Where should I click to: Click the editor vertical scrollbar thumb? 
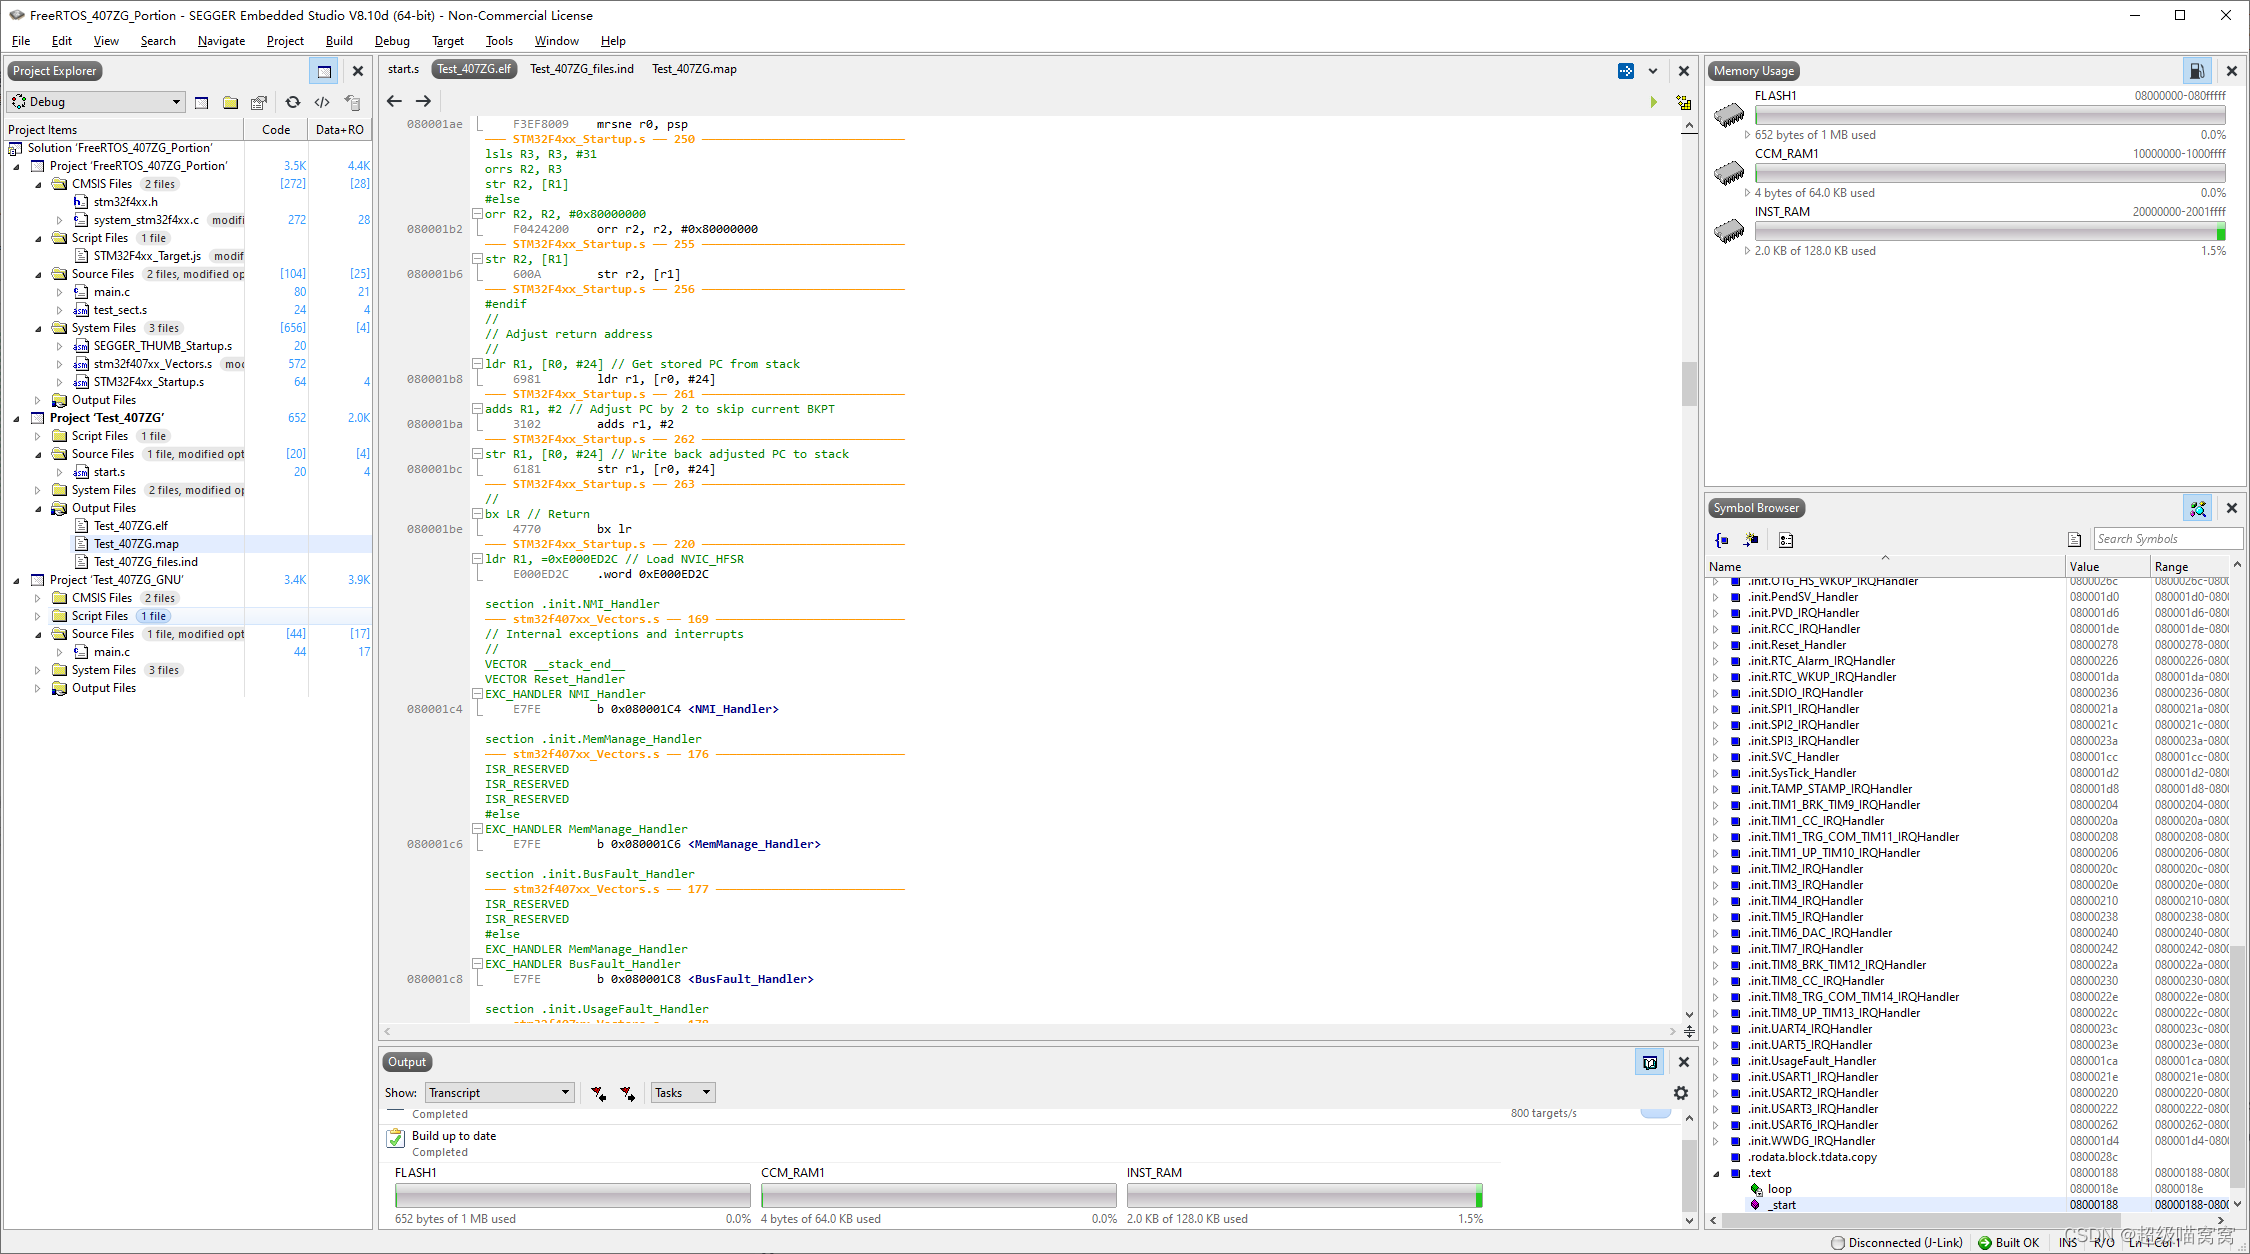(1689, 384)
